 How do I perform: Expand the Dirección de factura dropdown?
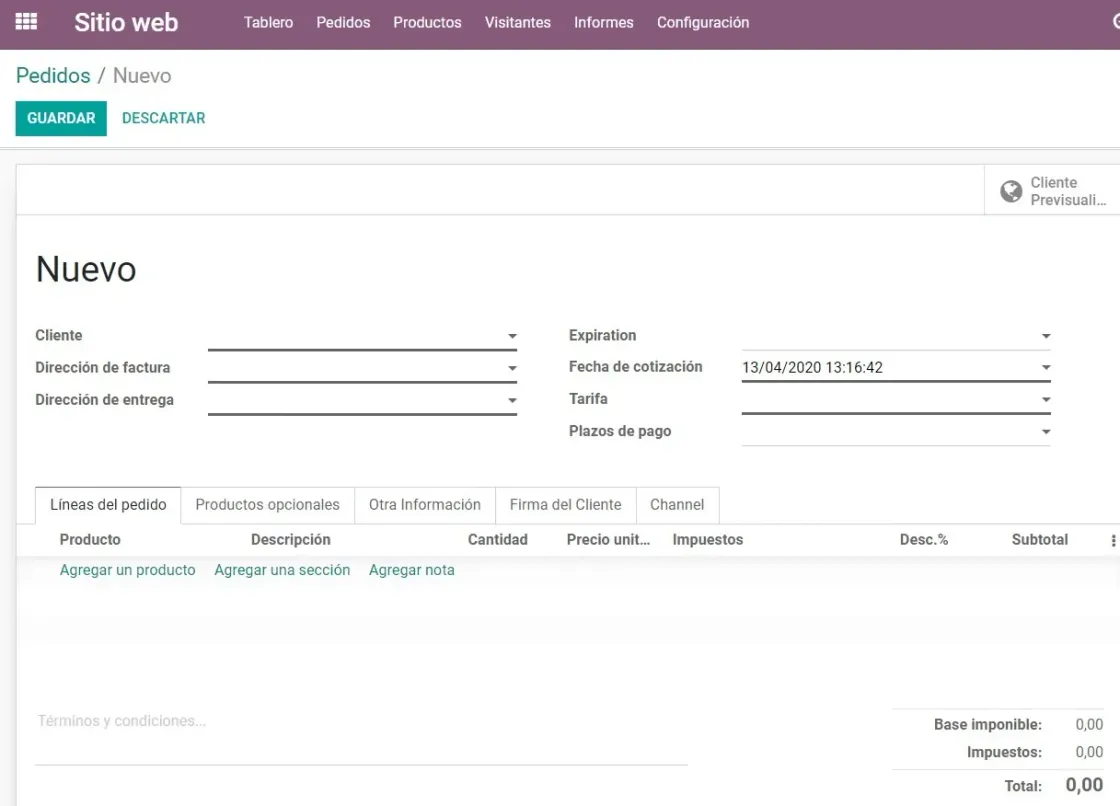pyautogui.click(x=512, y=368)
